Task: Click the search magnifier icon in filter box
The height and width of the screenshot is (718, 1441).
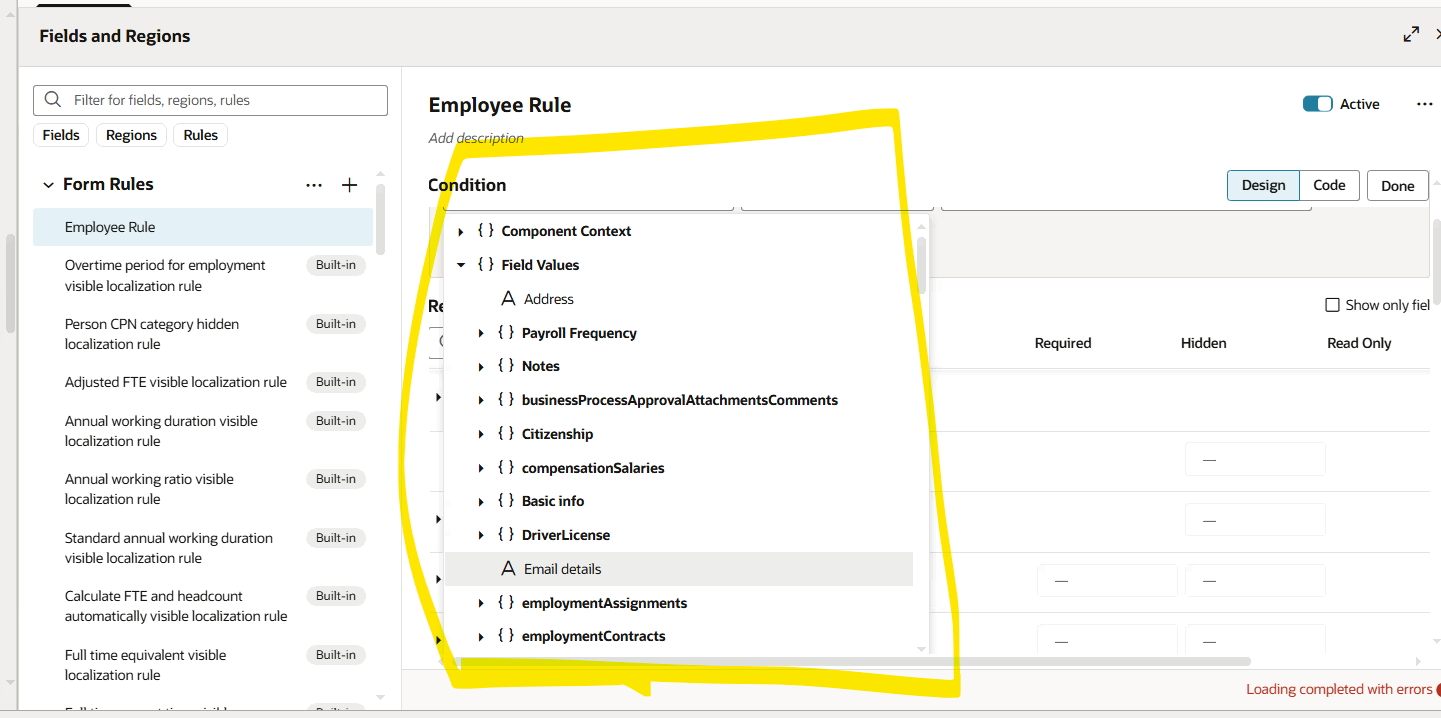Action: coord(53,100)
